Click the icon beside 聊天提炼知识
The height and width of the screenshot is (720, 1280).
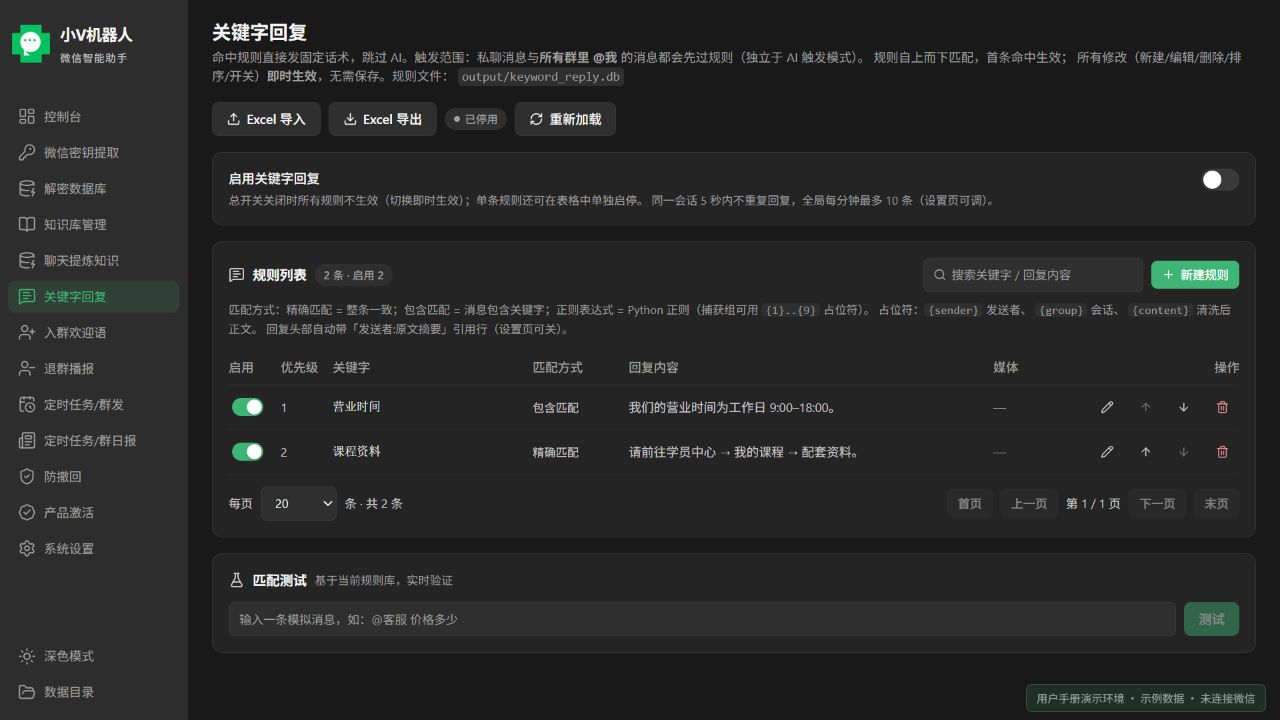(x=27, y=260)
